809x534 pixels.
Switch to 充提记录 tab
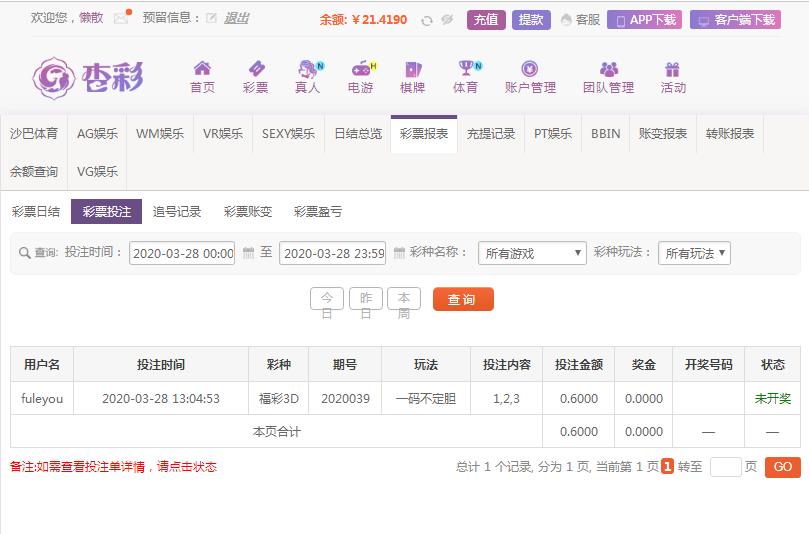pos(491,134)
